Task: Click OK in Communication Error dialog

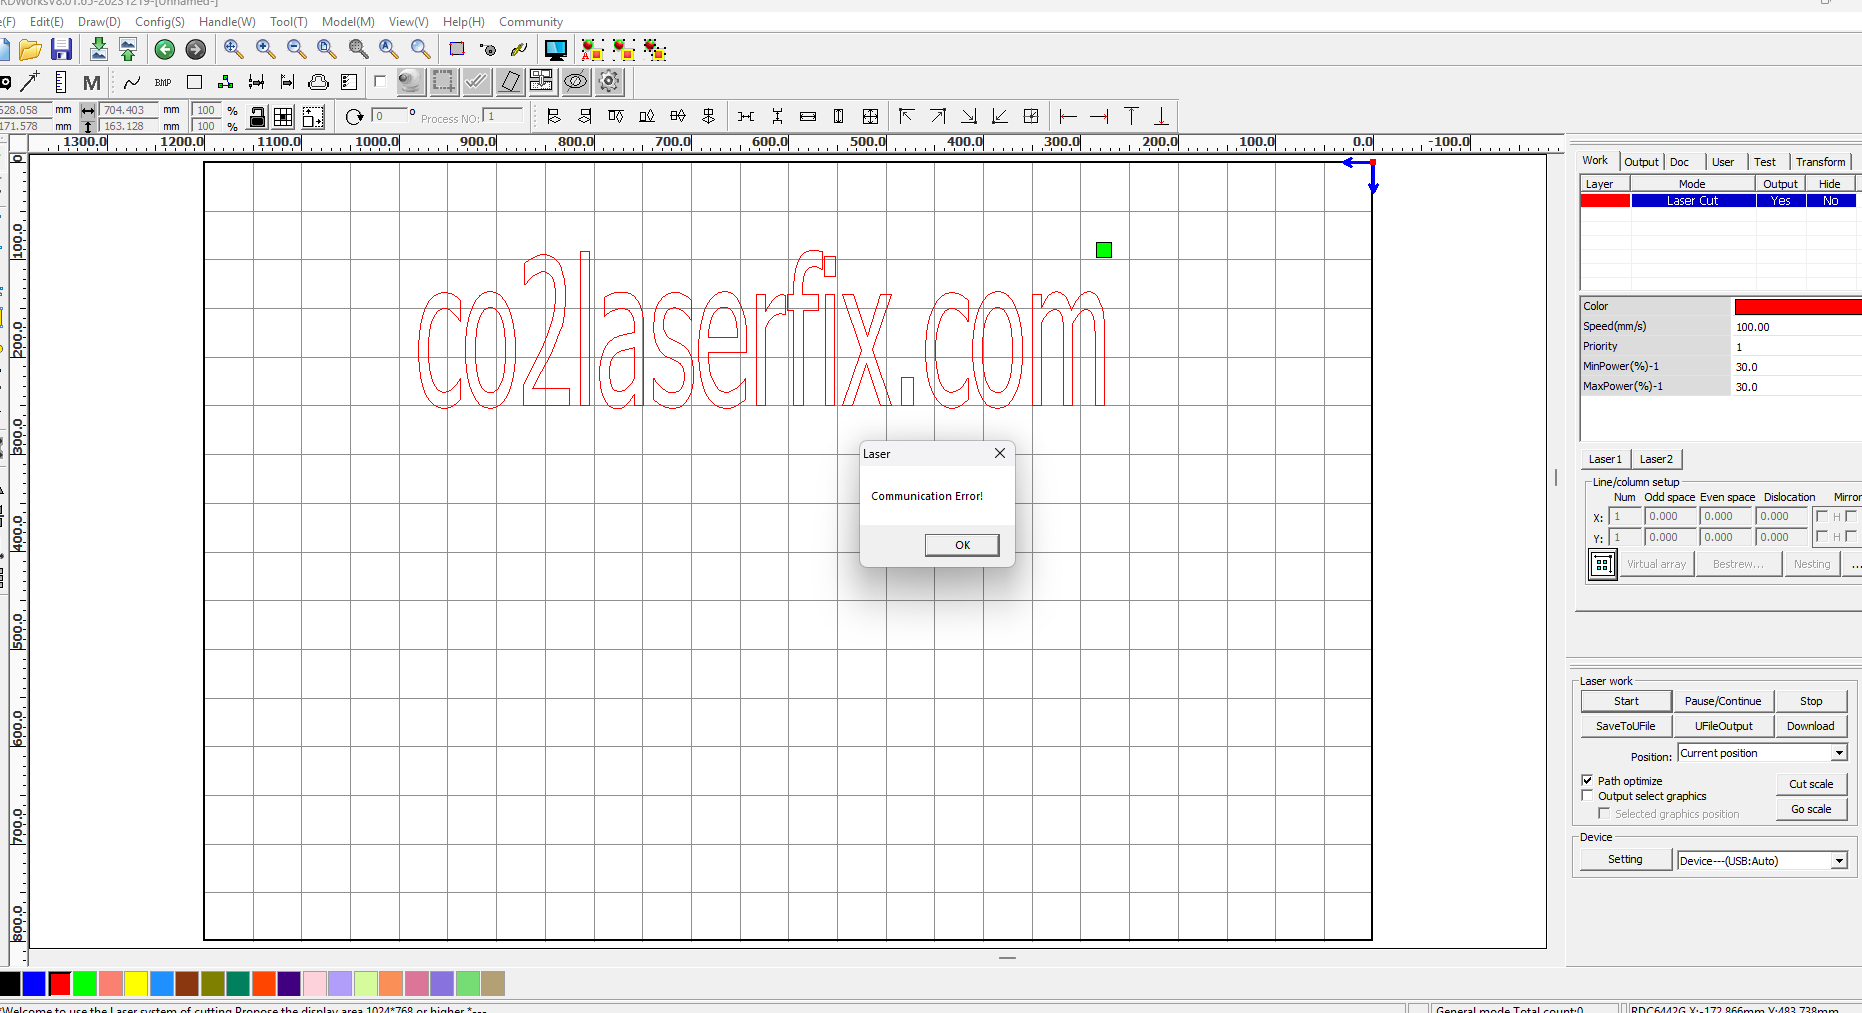Action: click(x=962, y=545)
